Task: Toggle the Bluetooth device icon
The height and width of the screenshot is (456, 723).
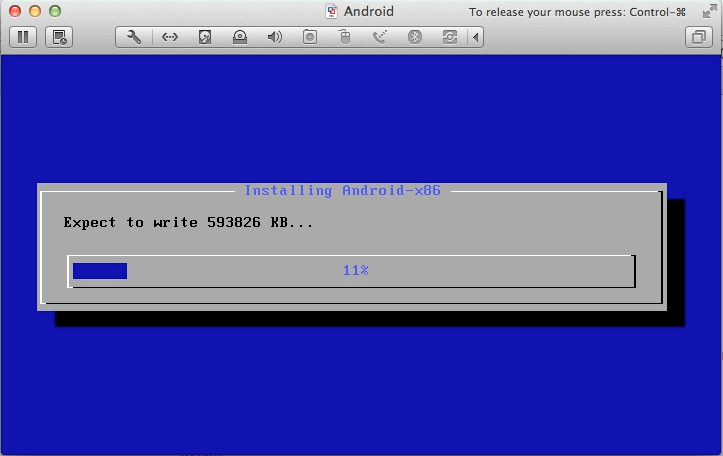Action: (415, 37)
